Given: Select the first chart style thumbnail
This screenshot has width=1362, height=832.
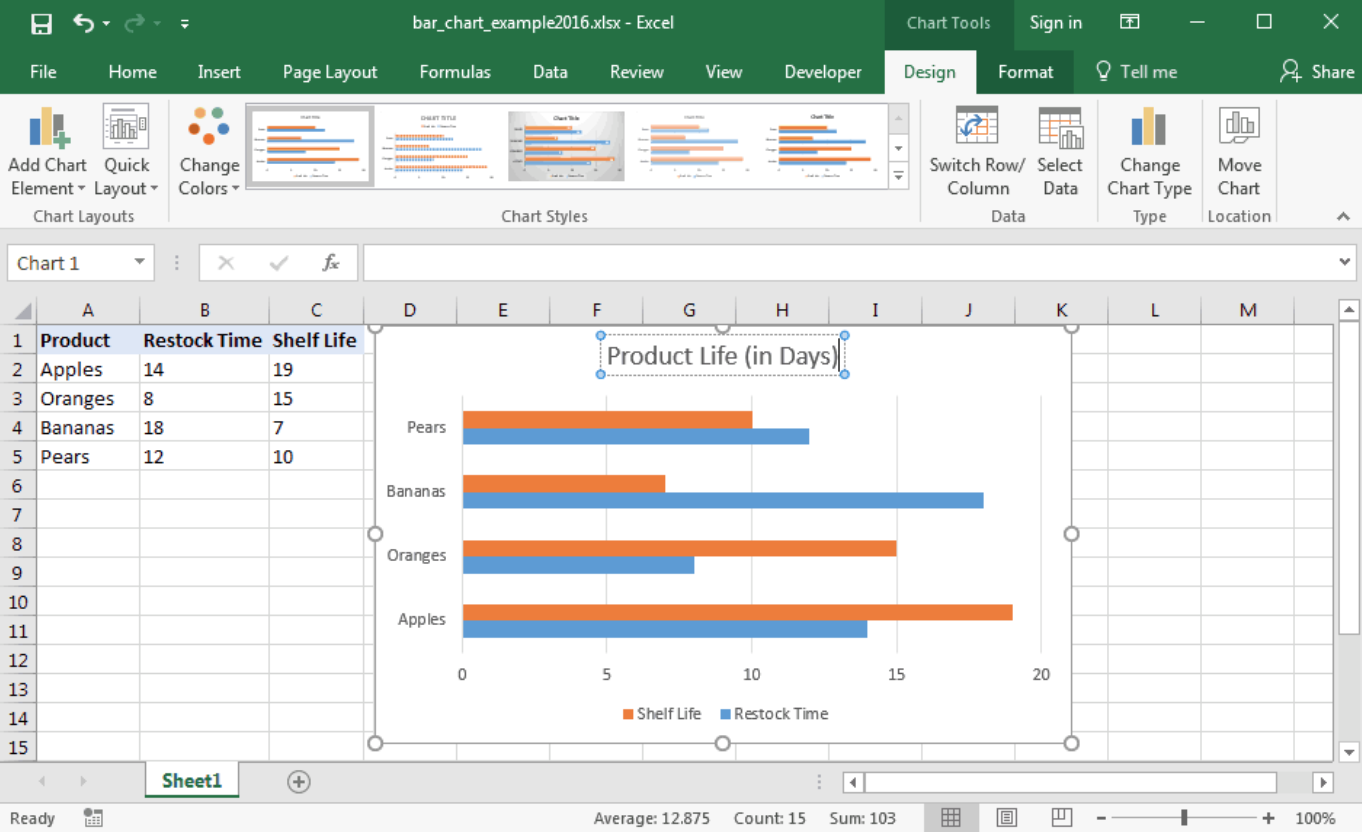Looking at the screenshot, I should pos(311,146).
